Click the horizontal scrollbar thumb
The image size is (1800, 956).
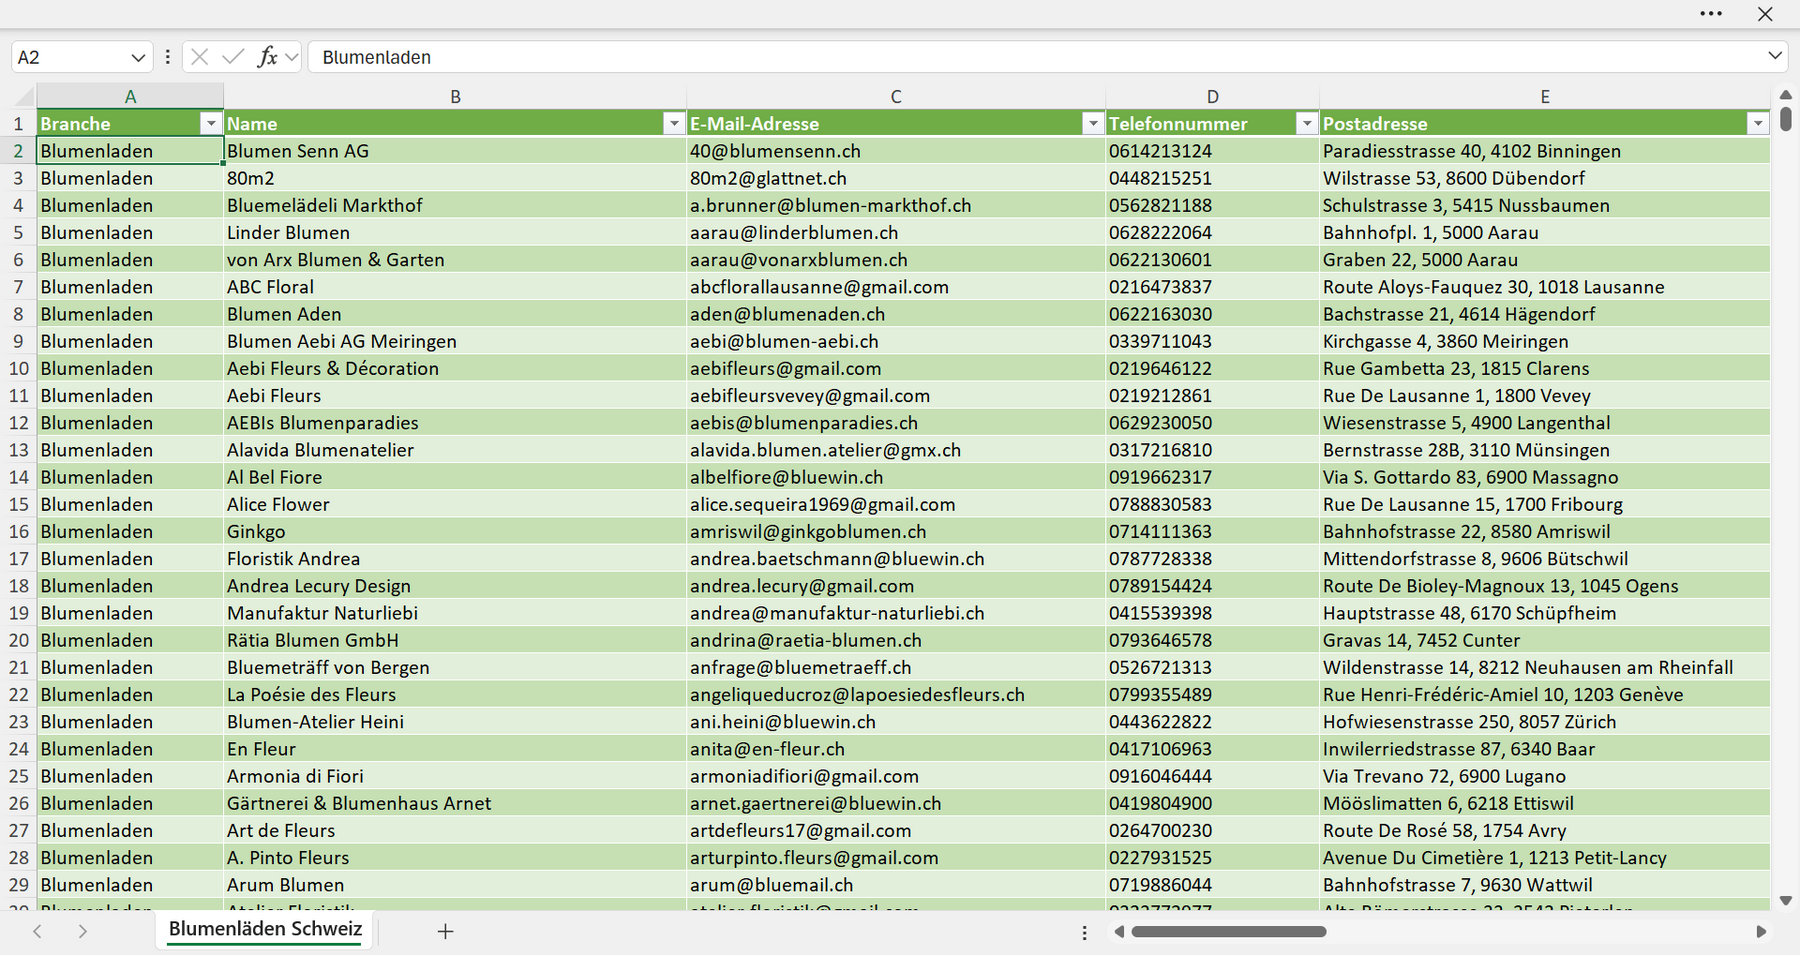(x=1228, y=931)
